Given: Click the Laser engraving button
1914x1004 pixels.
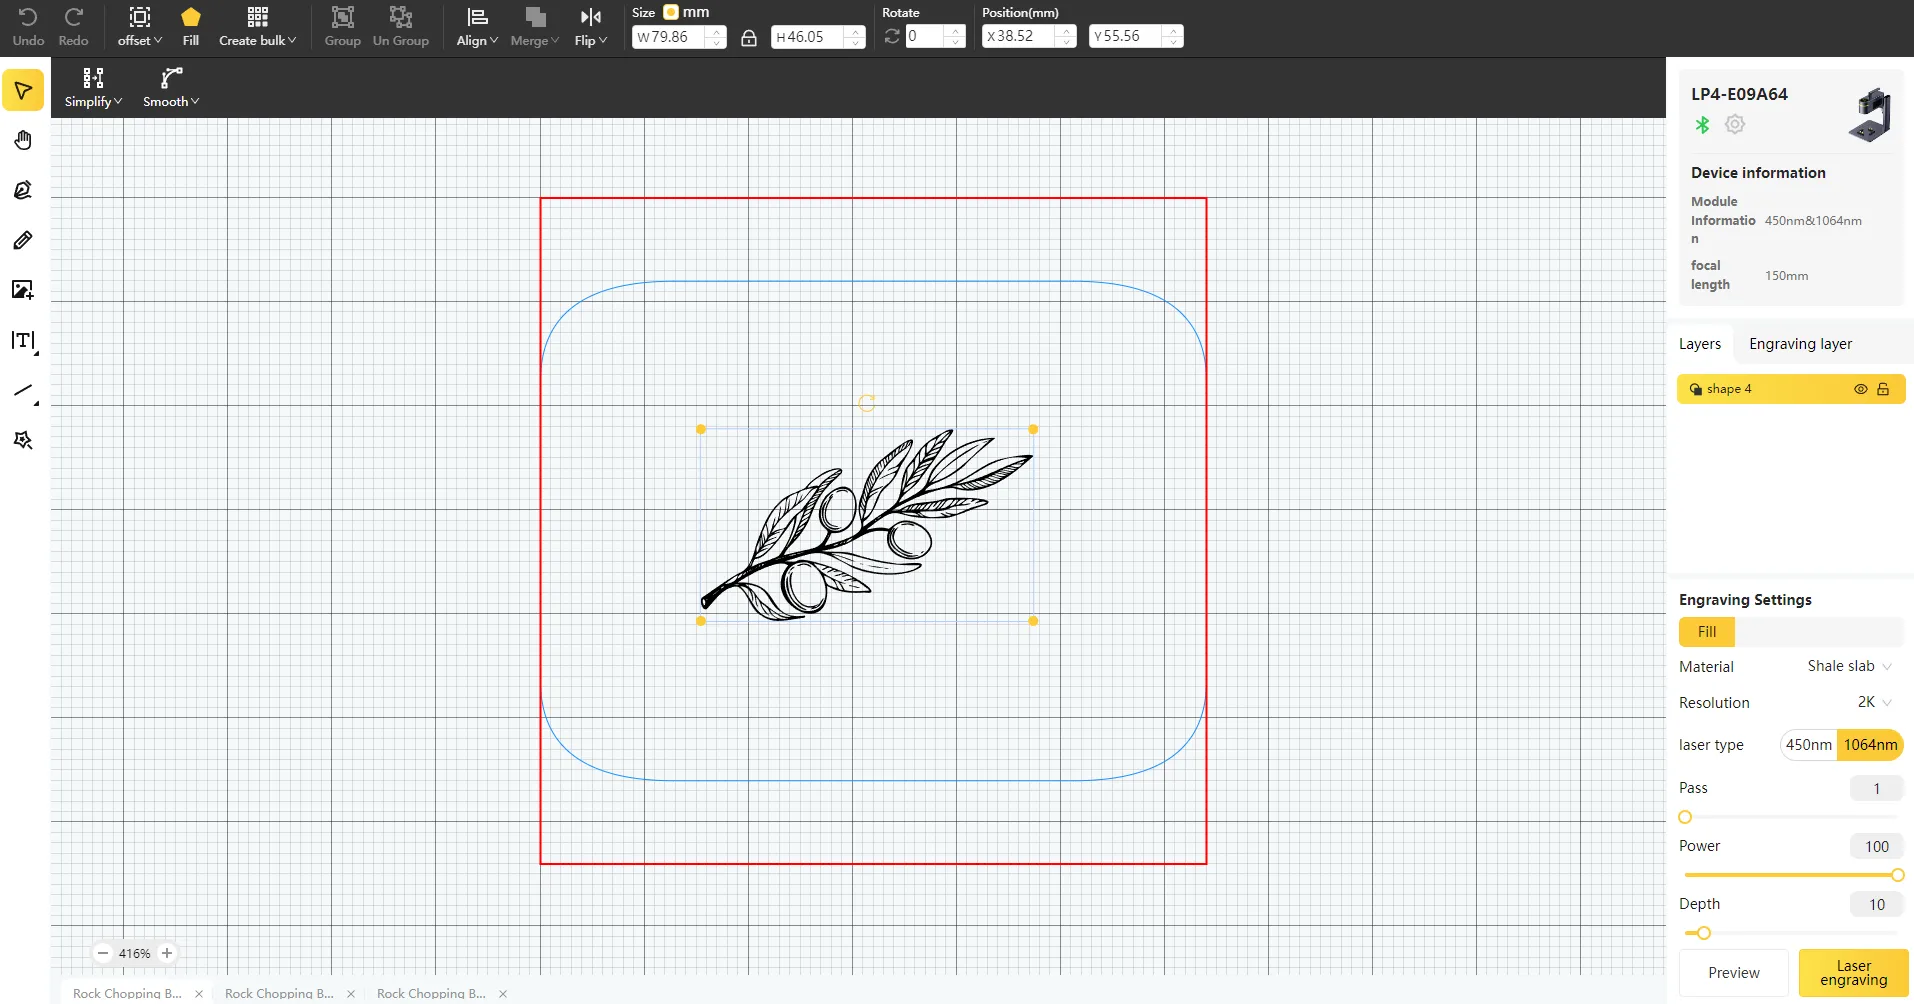Looking at the screenshot, I should (x=1853, y=973).
